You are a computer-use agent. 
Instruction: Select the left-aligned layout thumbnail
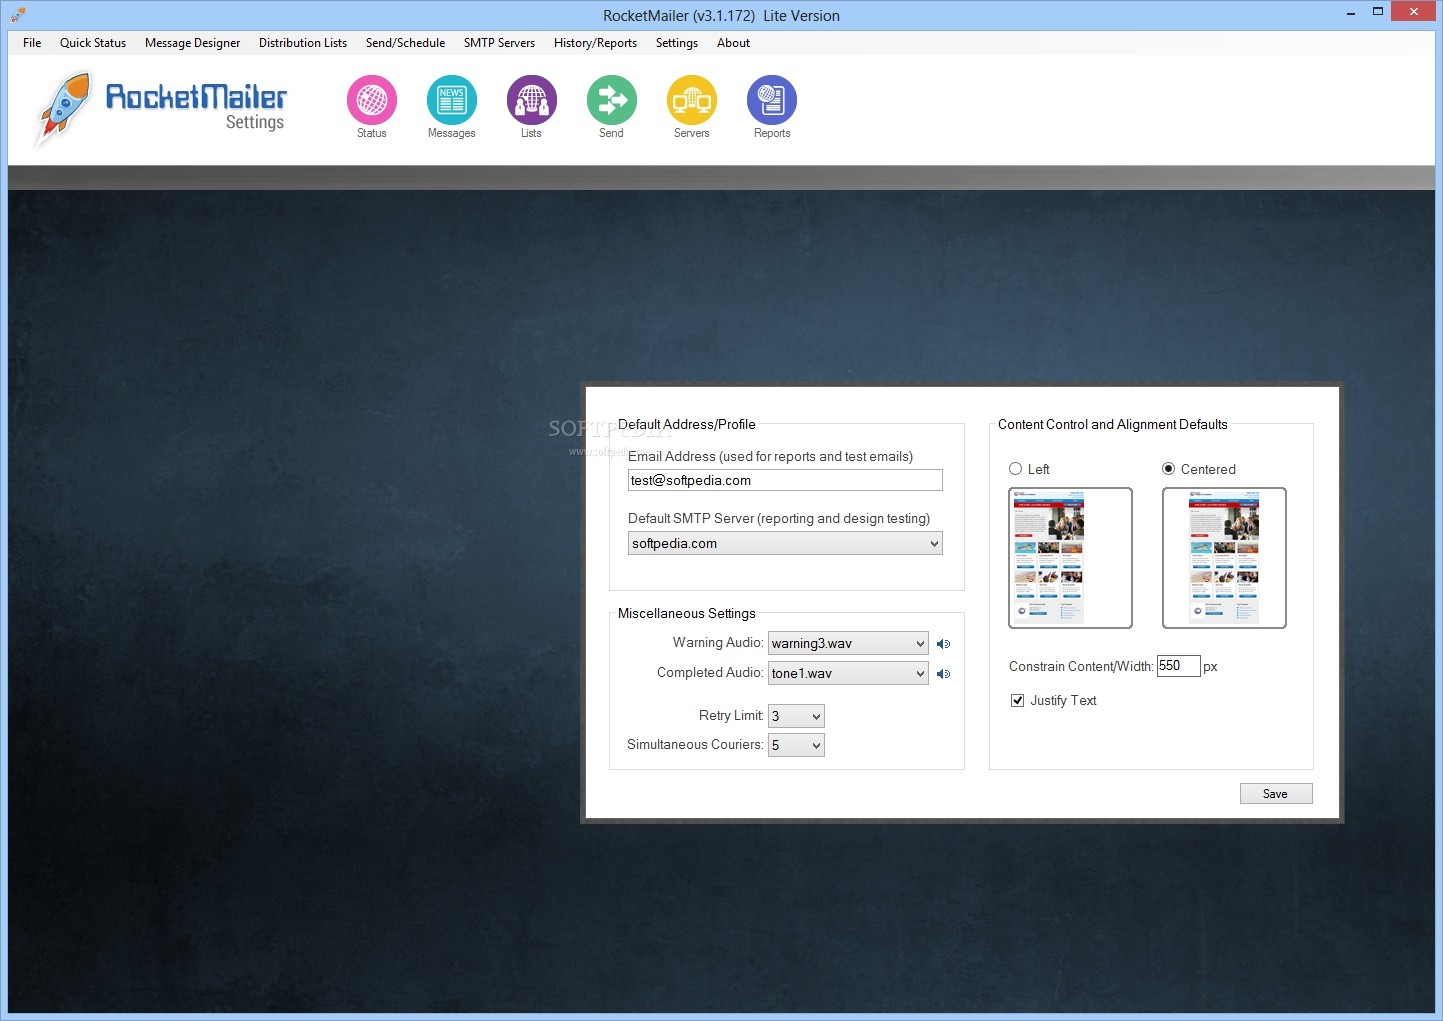pyautogui.click(x=1070, y=558)
